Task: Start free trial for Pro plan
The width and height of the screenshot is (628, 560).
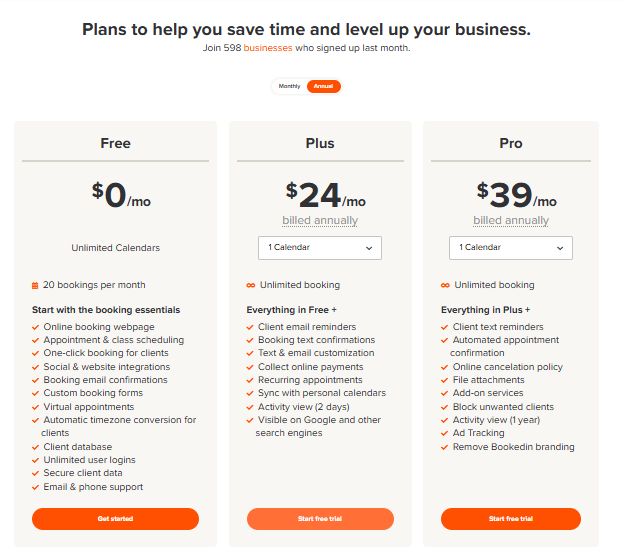Action: click(511, 519)
